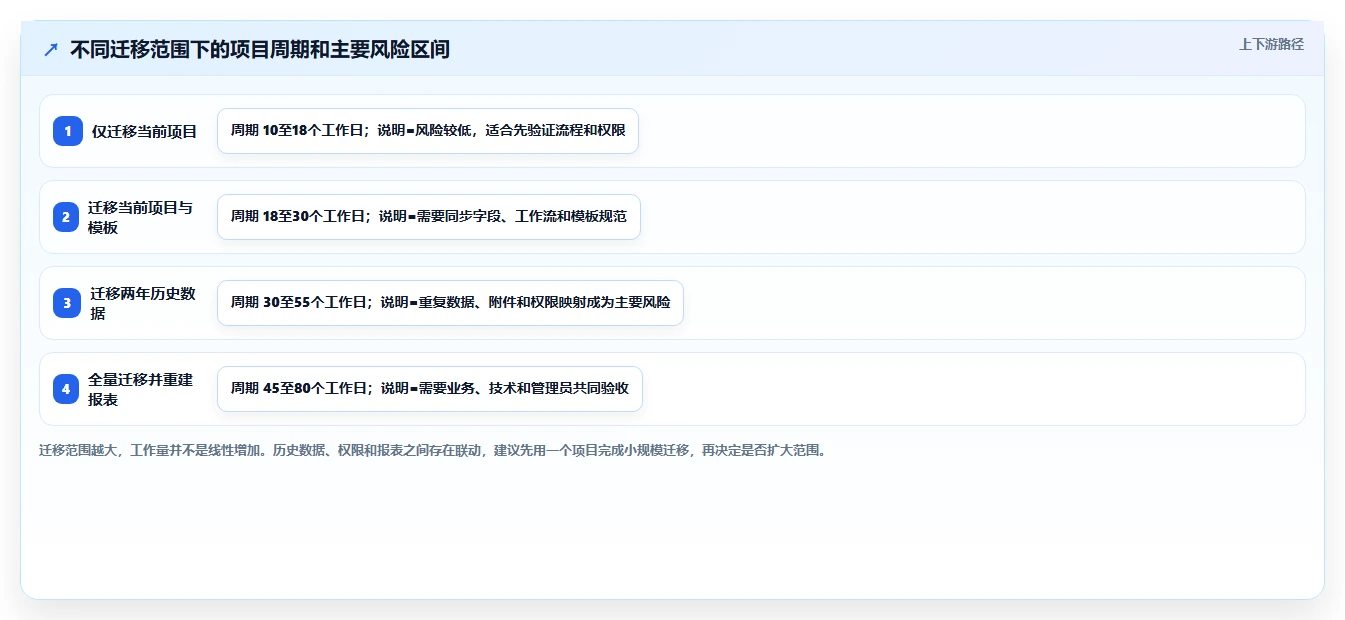This screenshot has width=1345, height=620.
Task: Select the 迁移两年历史数据 label
Action: [143, 303]
